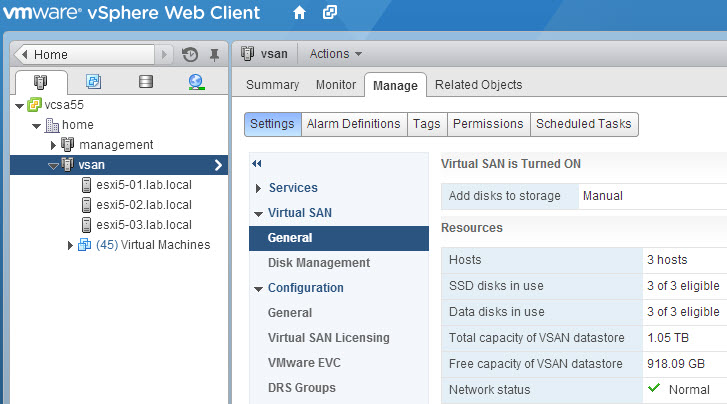Select esxi5-03.lab.local host

tap(144, 225)
